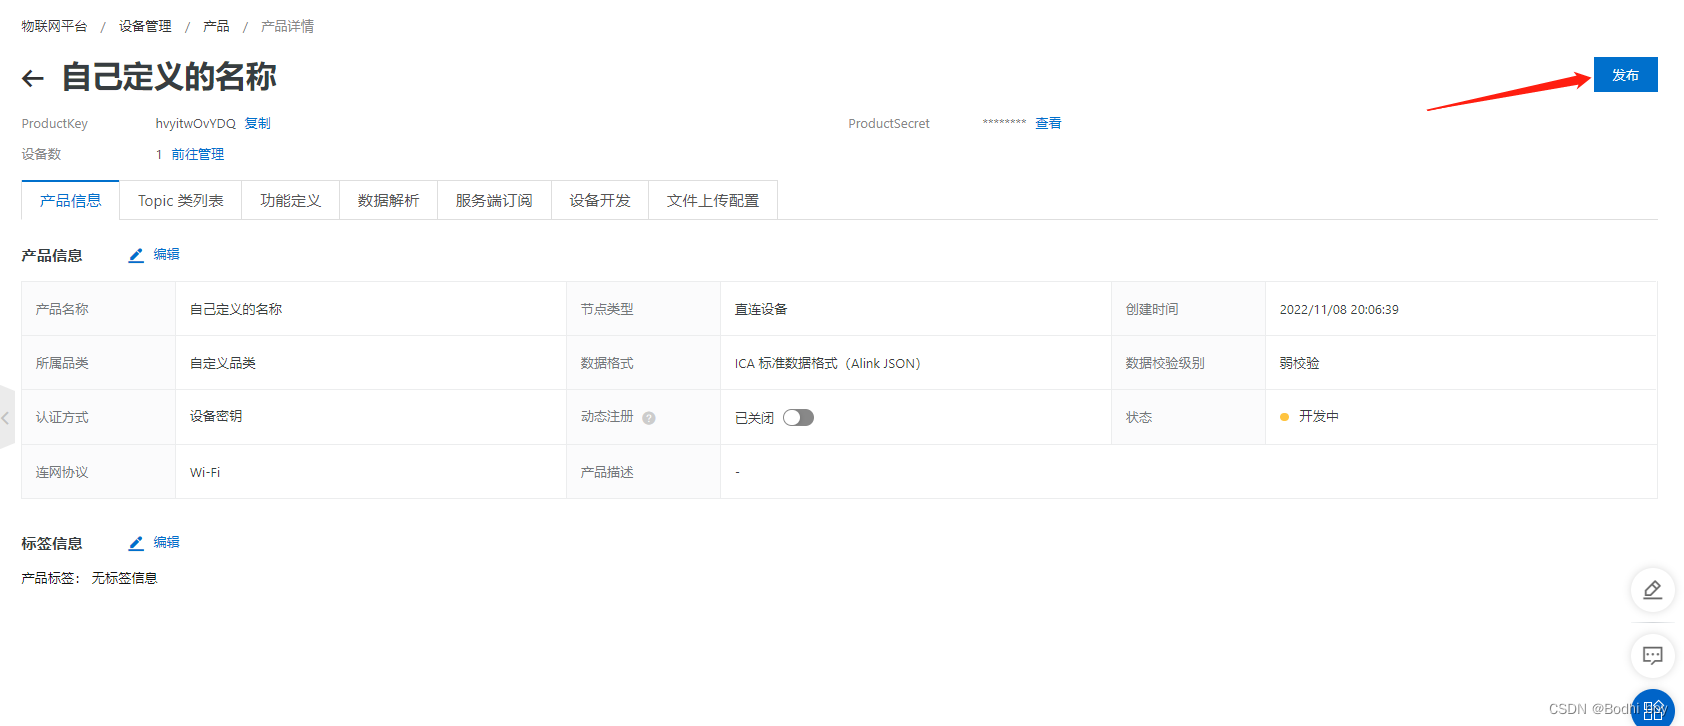Click the 无标签信息 tag text
Viewport: 1684px width, 726px height.
[125, 578]
